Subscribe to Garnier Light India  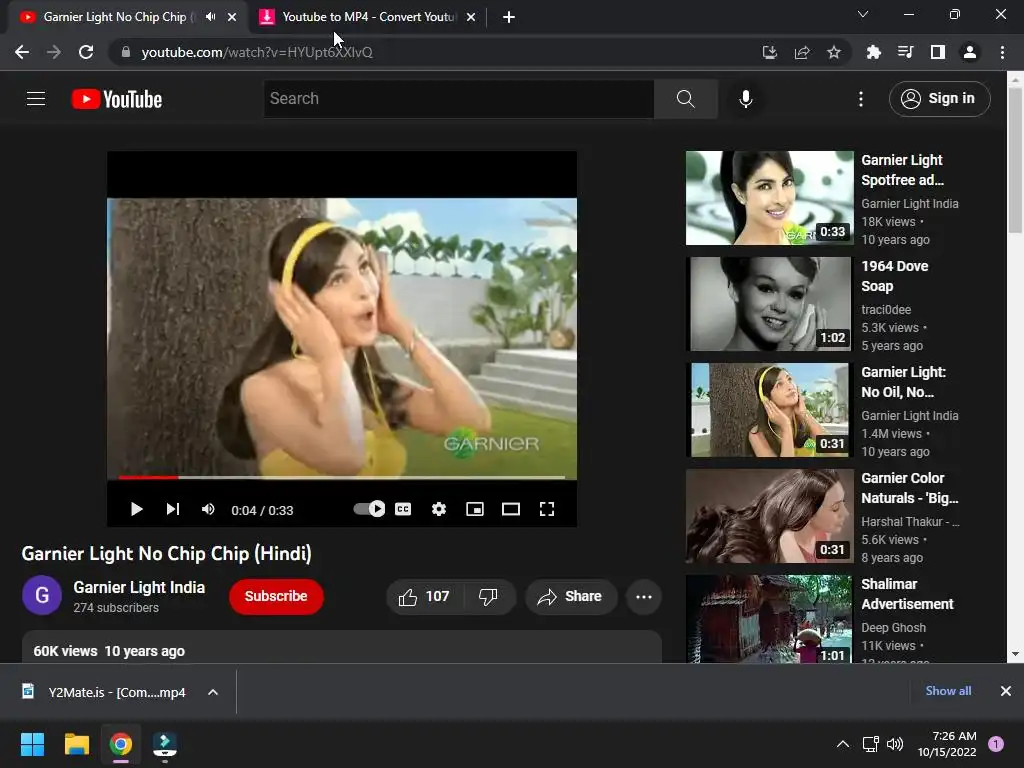276,596
